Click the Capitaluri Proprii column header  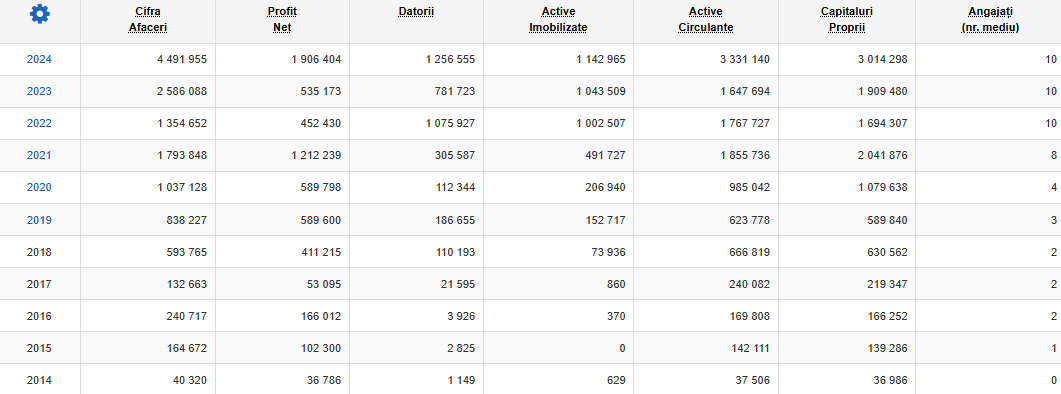pos(846,20)
